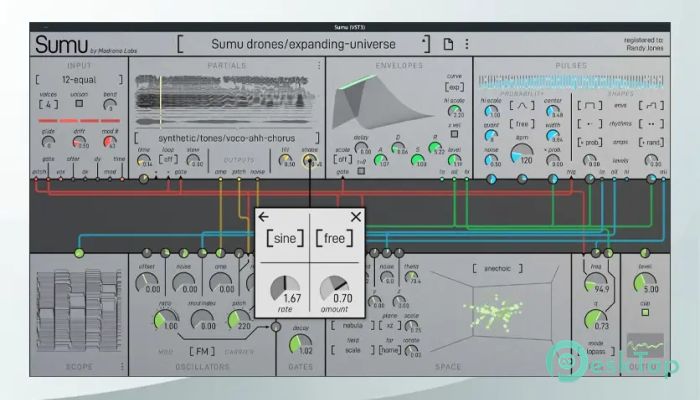Viewport: 700px width, 400px height.
Task: Toggle the unison checkbox
Action: pos(80,103)
